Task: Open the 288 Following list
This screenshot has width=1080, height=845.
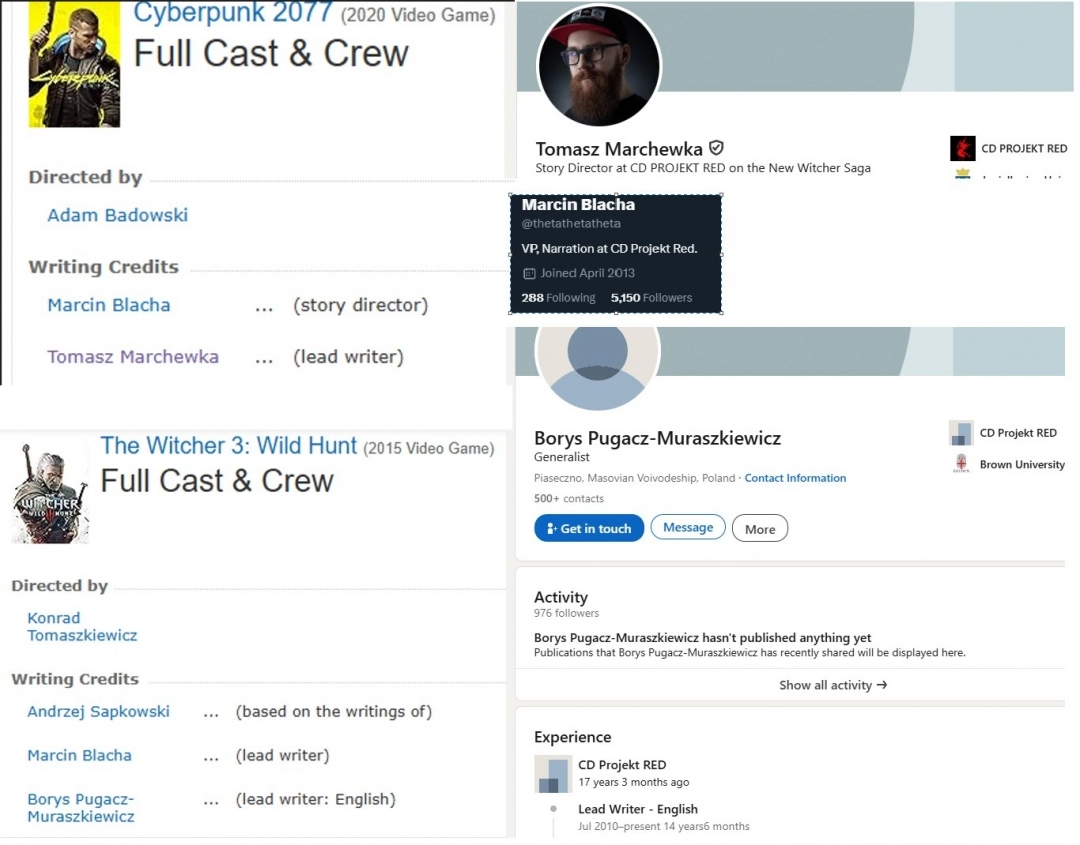Action: (558, 298)
